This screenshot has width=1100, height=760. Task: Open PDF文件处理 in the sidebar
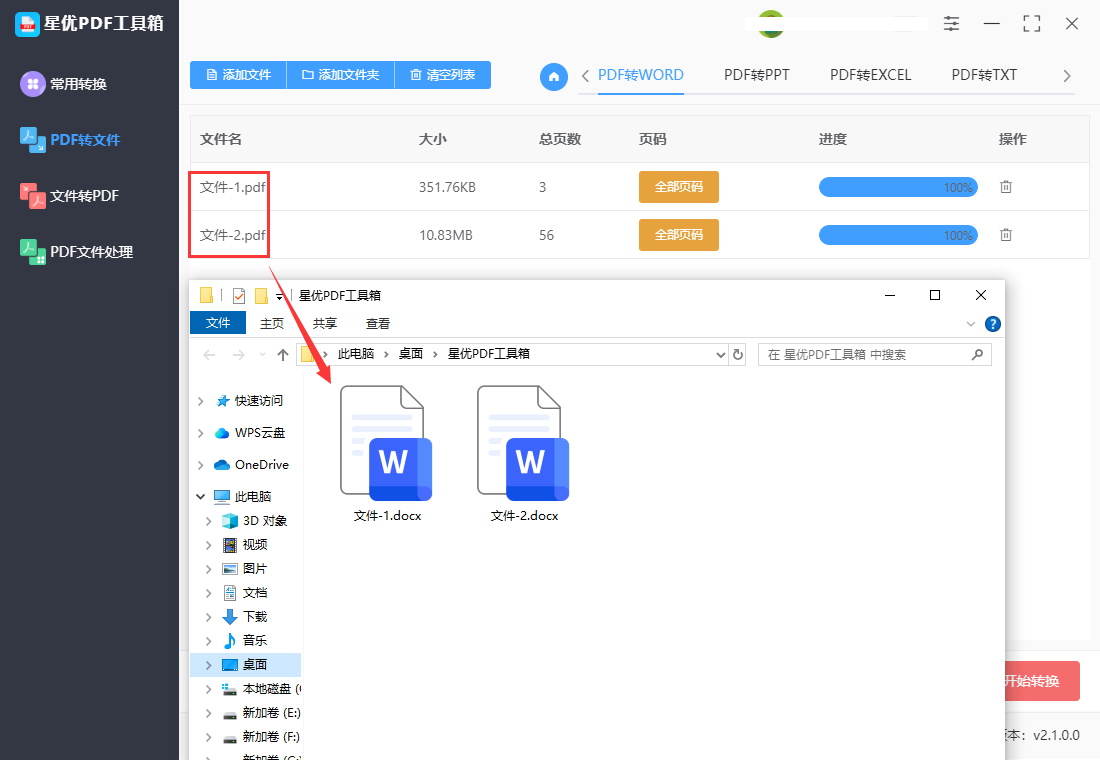tap(76, 252)
